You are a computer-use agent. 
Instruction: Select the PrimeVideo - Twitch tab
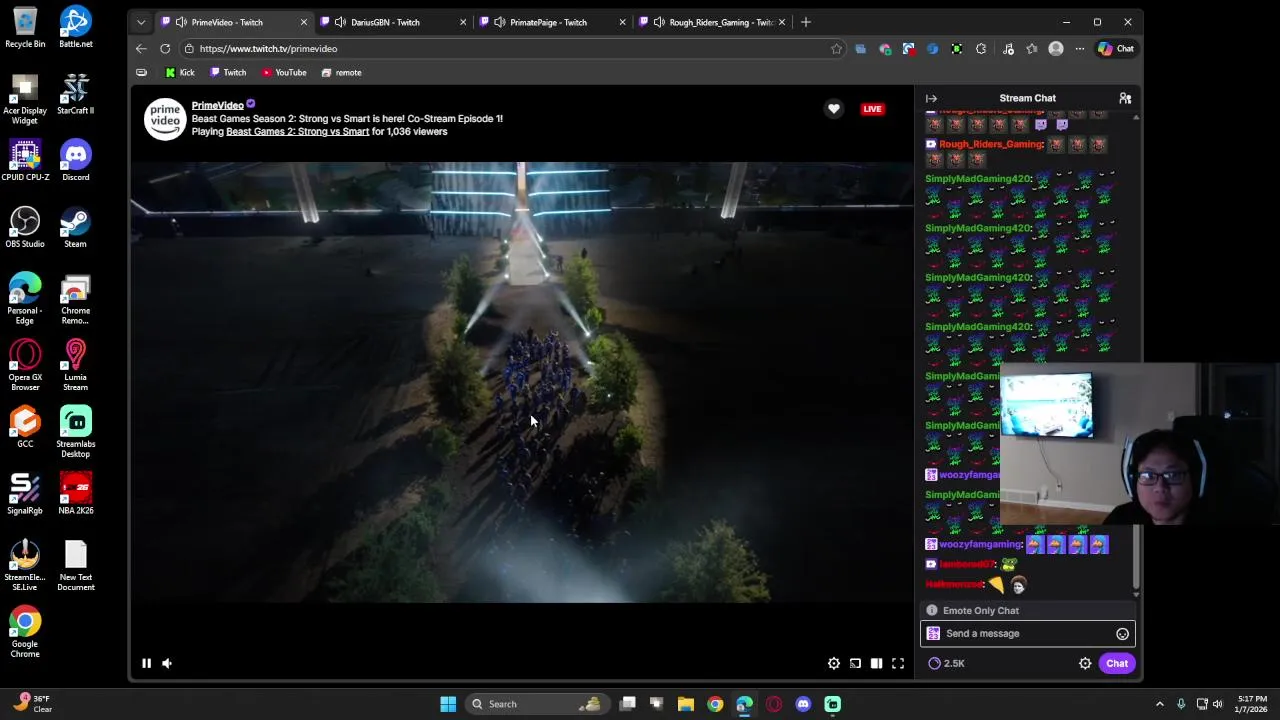pyautogui.click(x=233, y=22)
